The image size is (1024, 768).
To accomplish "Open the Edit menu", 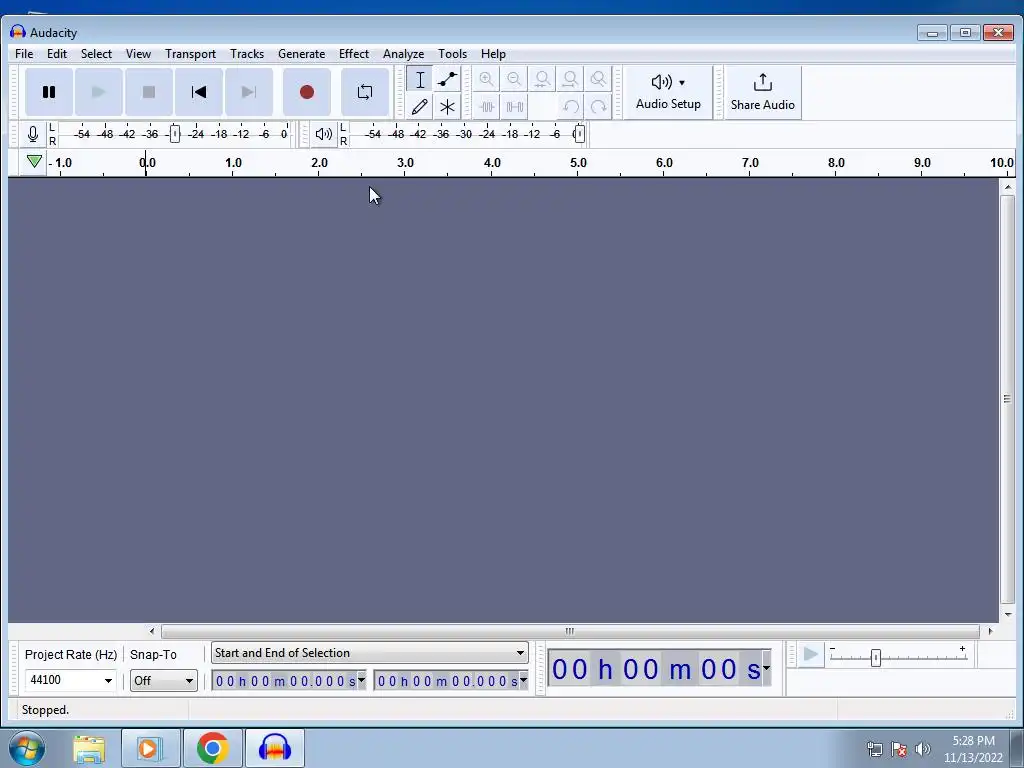I will pyautogui.click(x=57, y=54).
